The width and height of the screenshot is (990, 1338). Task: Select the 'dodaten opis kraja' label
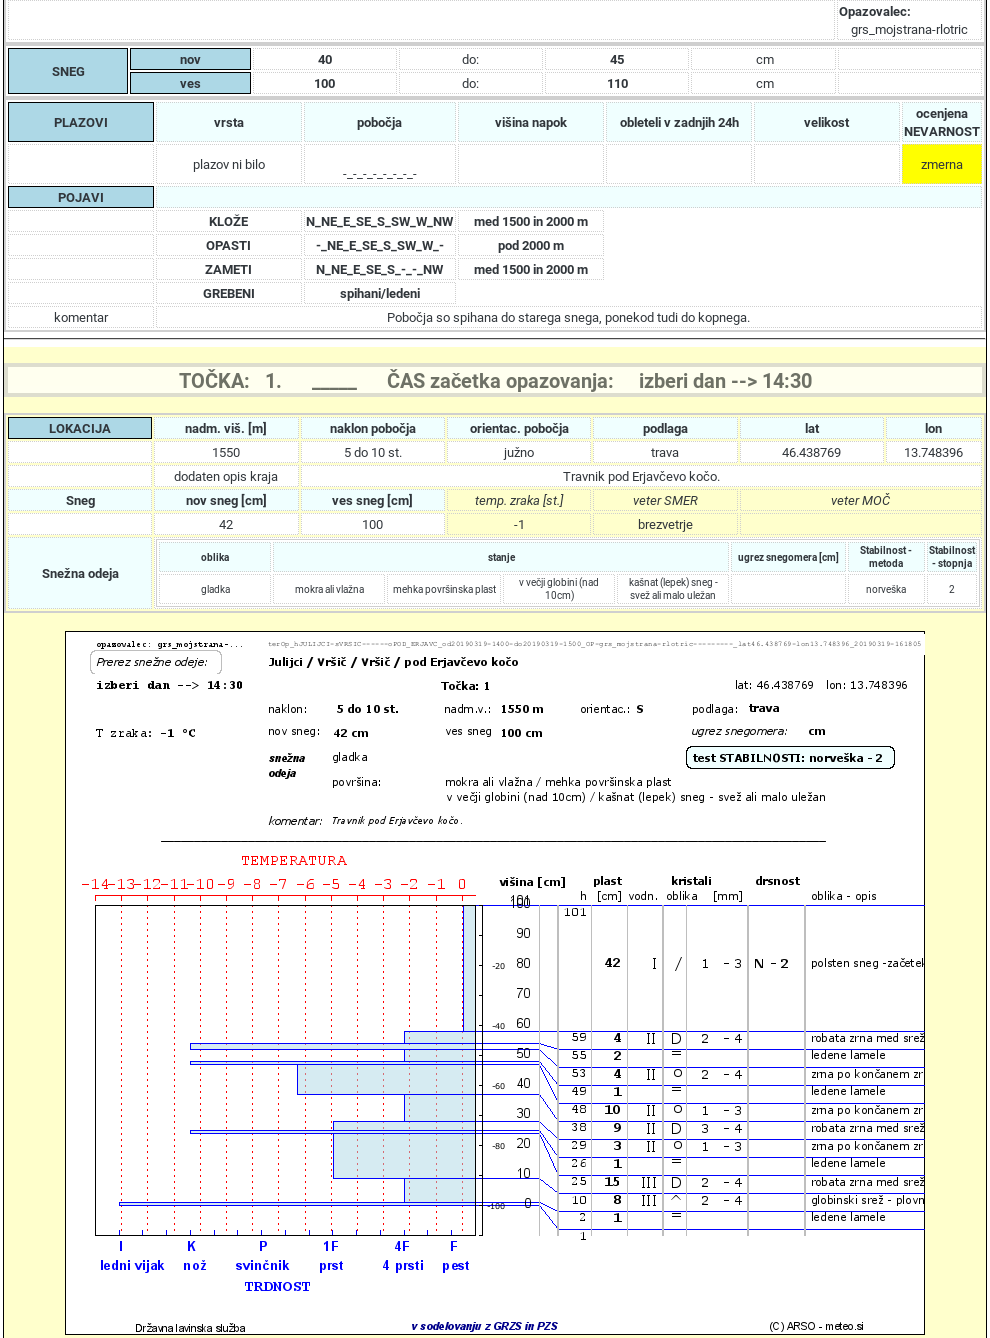[x=226, y=477]
